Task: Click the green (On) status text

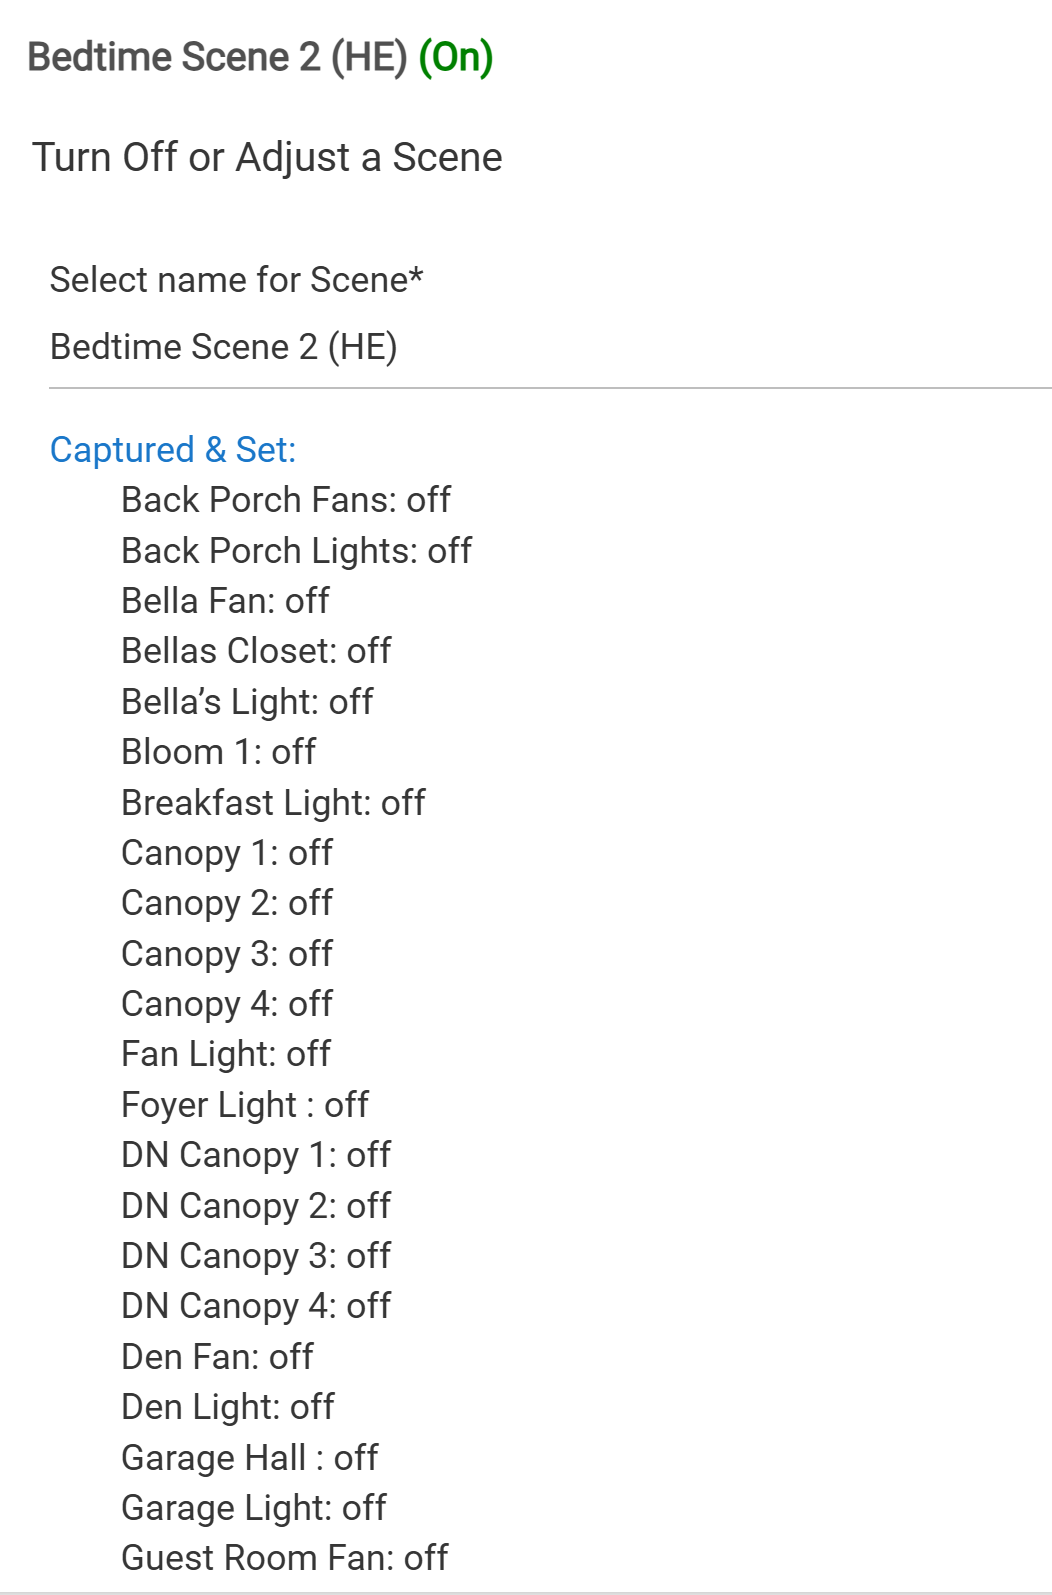Action: click(x=456, y=57)
